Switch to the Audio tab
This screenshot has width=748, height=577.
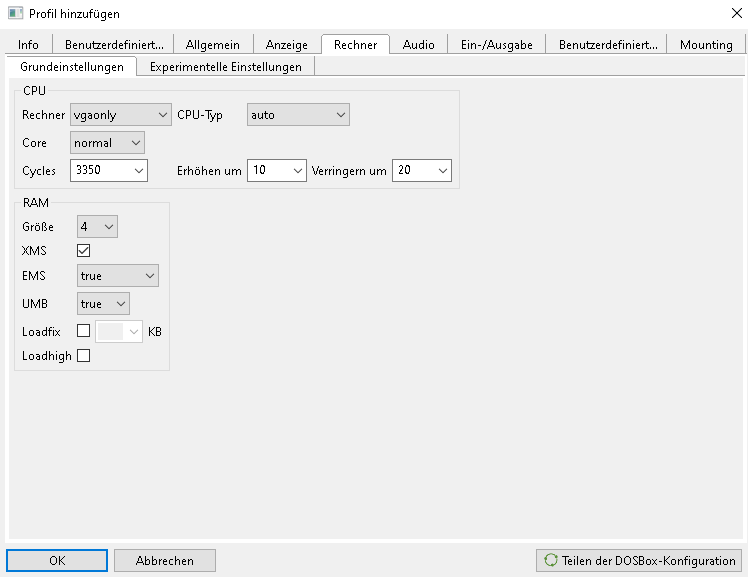[x=418, y=45]
